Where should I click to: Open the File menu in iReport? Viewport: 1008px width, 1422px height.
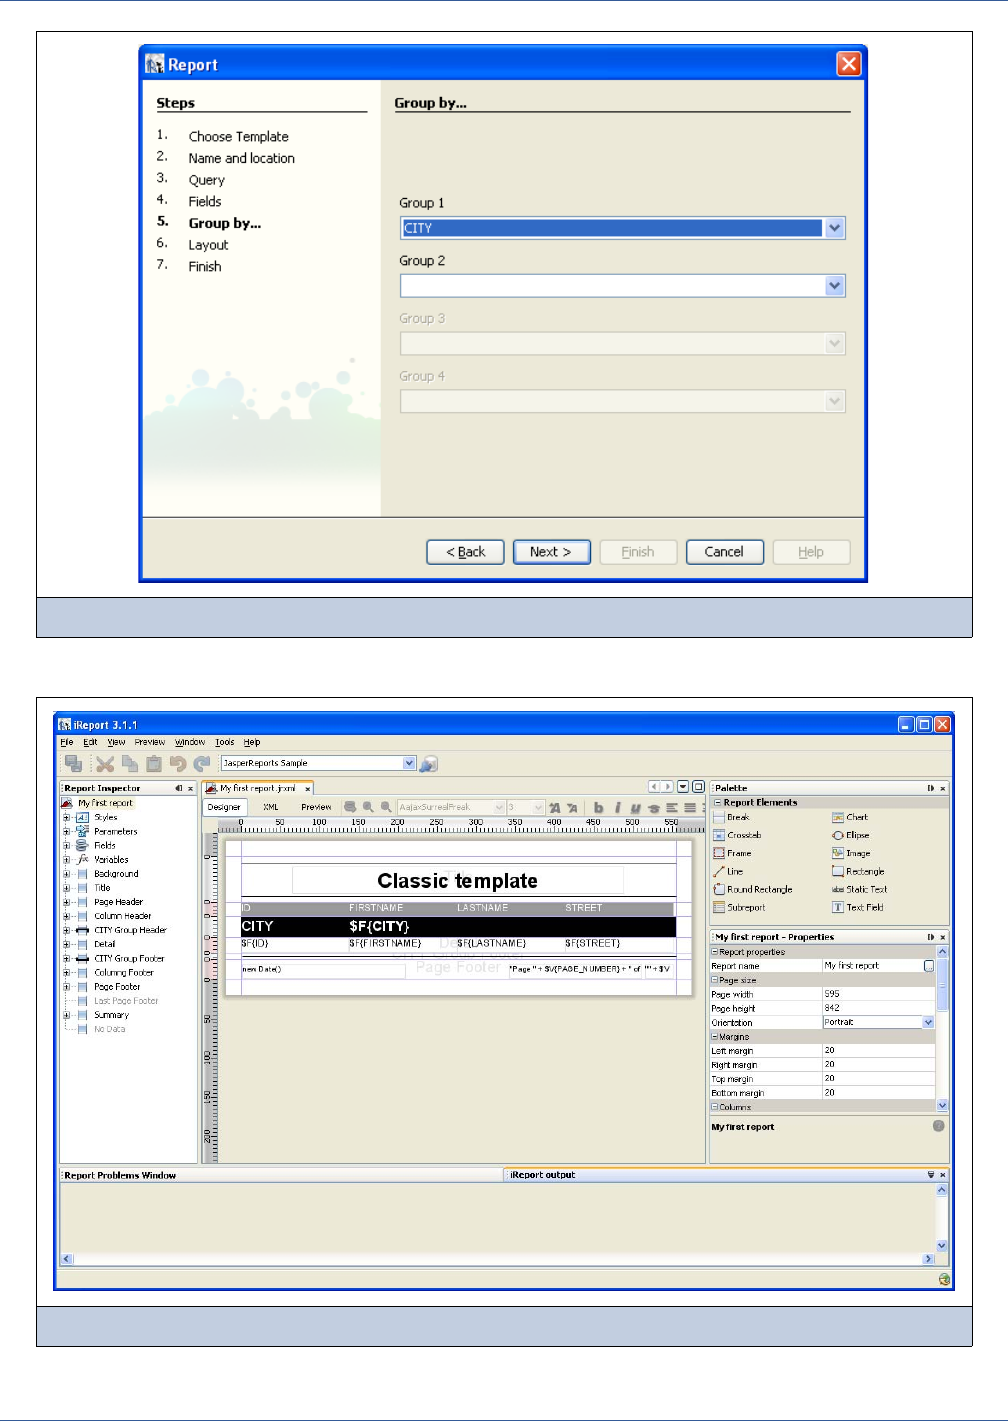pyautogui.click(x=67, y=742)
